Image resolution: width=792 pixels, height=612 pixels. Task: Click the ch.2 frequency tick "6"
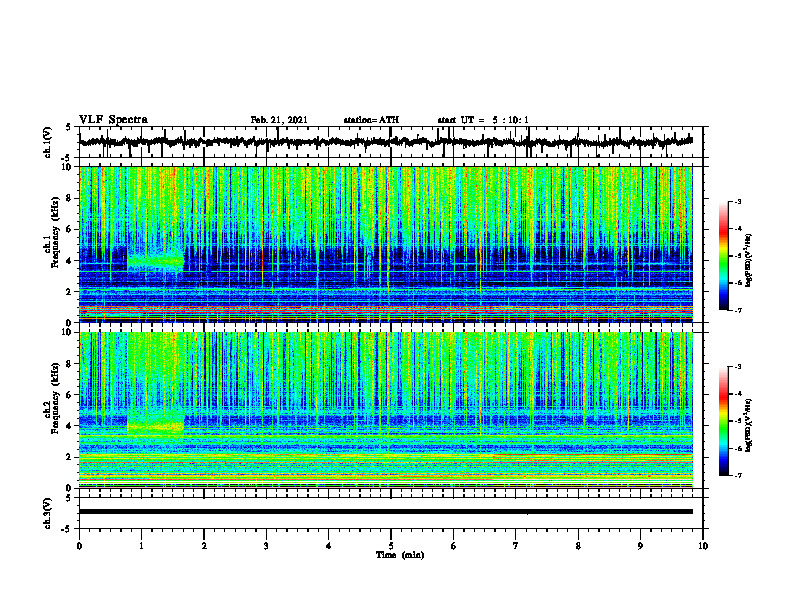(70, 395)
